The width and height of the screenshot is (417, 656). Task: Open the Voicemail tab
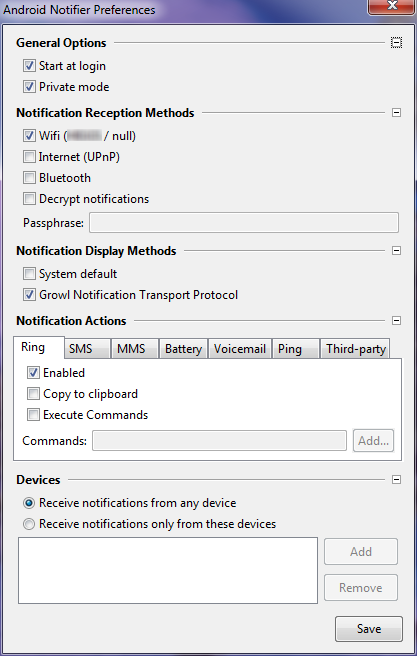pyautogui.click(x=240, y=349)
